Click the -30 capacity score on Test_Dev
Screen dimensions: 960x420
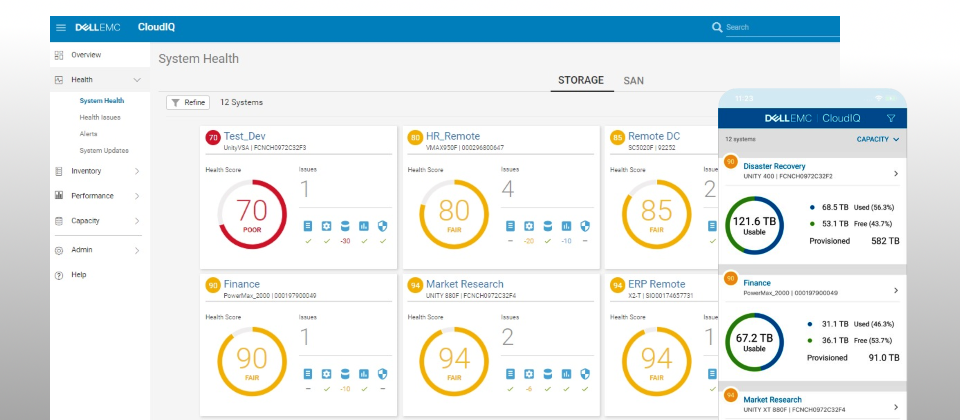[x=345, y=241]
